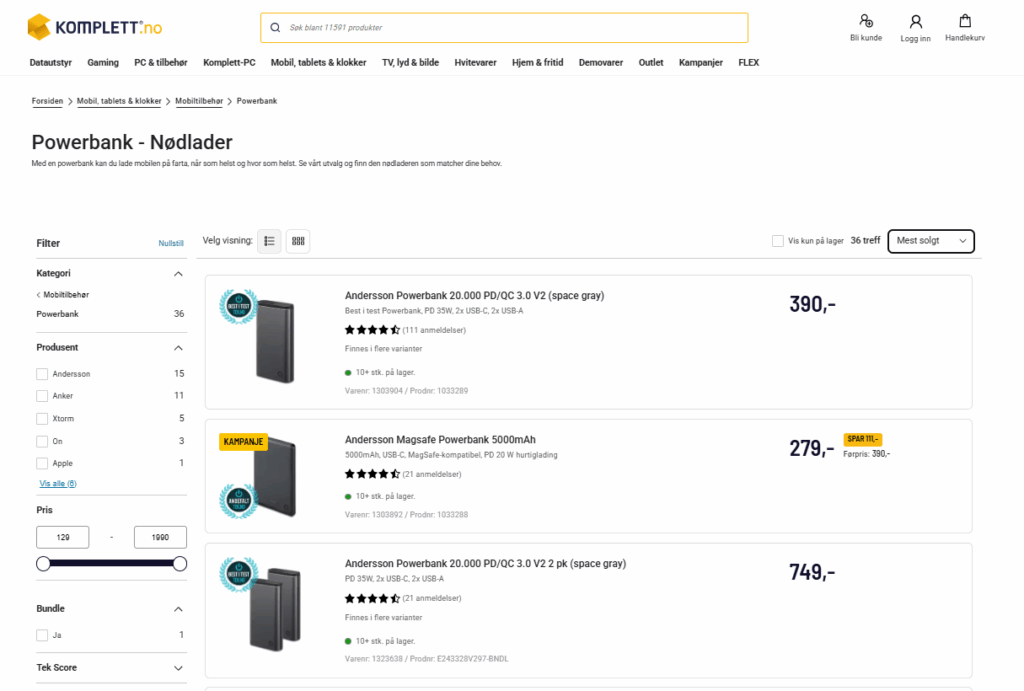
Task: Click the search magnifier icon
Action: pos(275,28)
